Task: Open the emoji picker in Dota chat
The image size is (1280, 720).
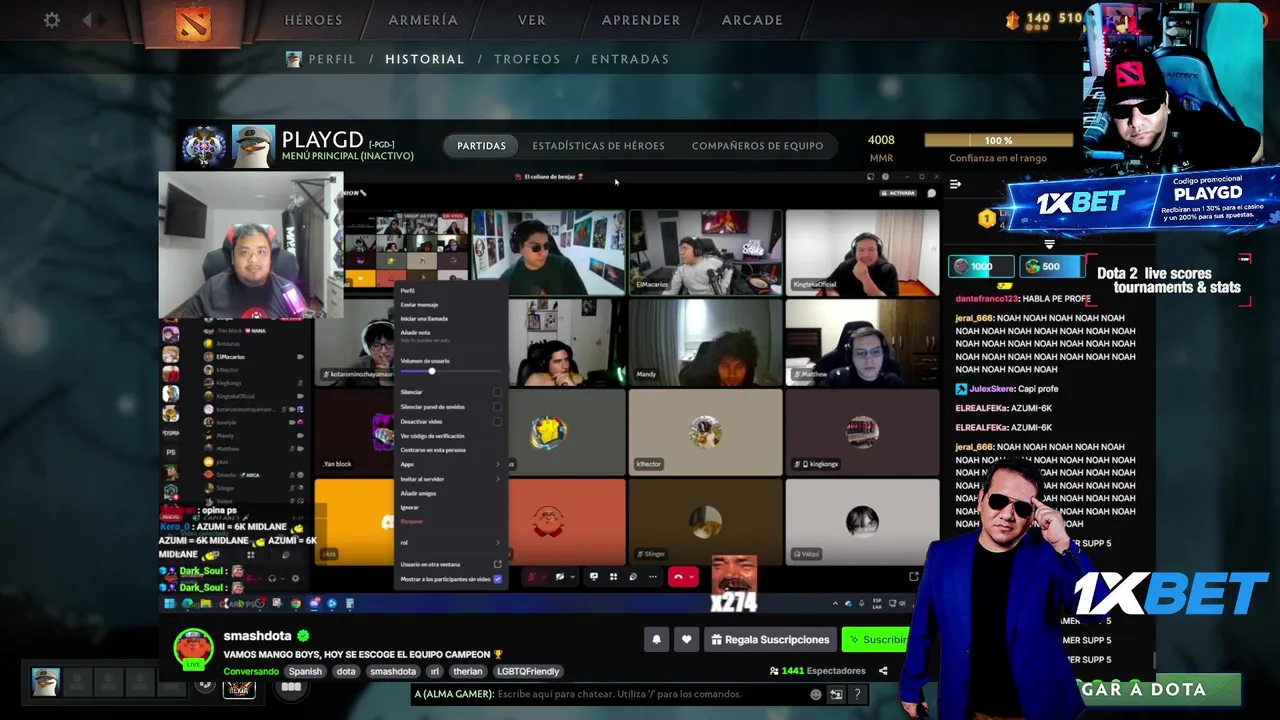Action: (x=816, y=694)
